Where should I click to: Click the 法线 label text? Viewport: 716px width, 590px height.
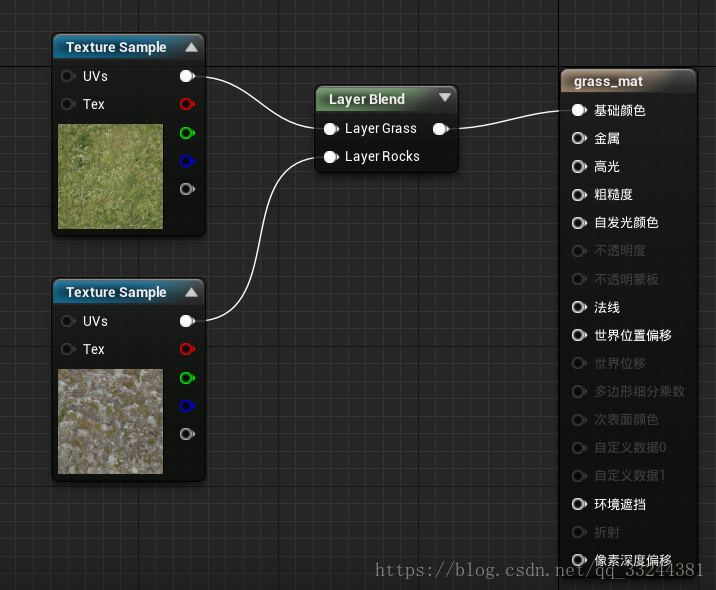point(606,307)
